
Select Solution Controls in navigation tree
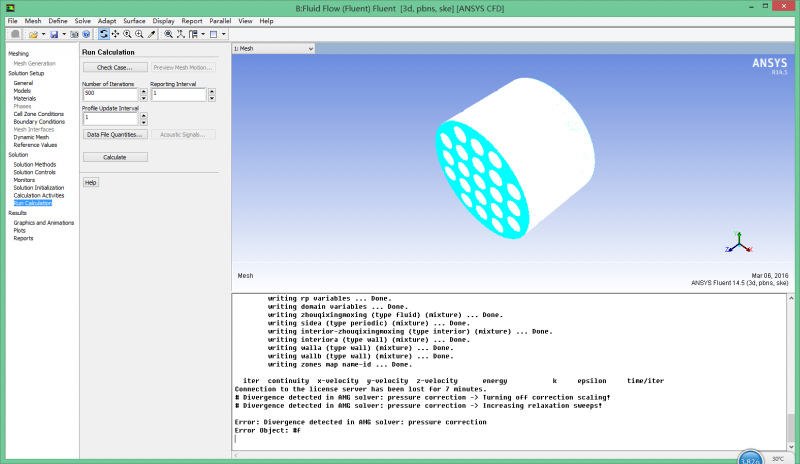35,173
